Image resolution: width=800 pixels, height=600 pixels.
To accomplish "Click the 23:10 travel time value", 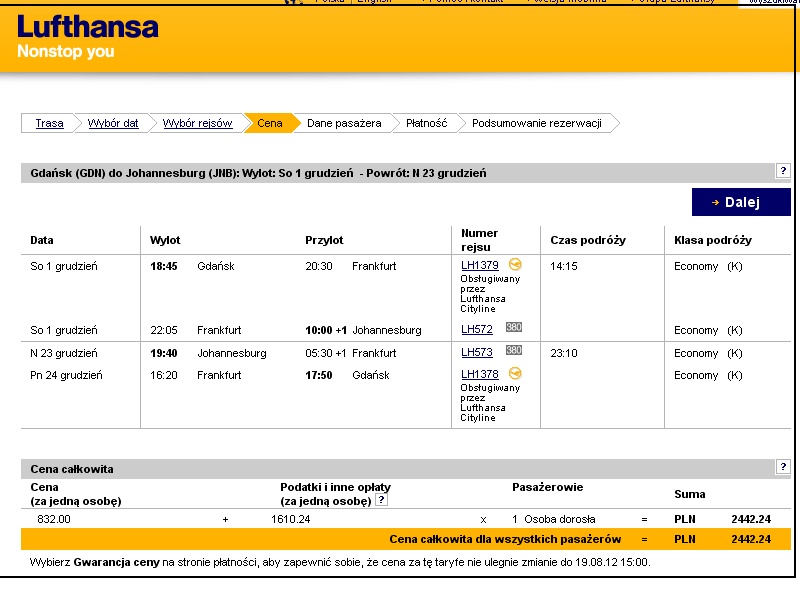I will pyautogui.click(x=564, y=353).
